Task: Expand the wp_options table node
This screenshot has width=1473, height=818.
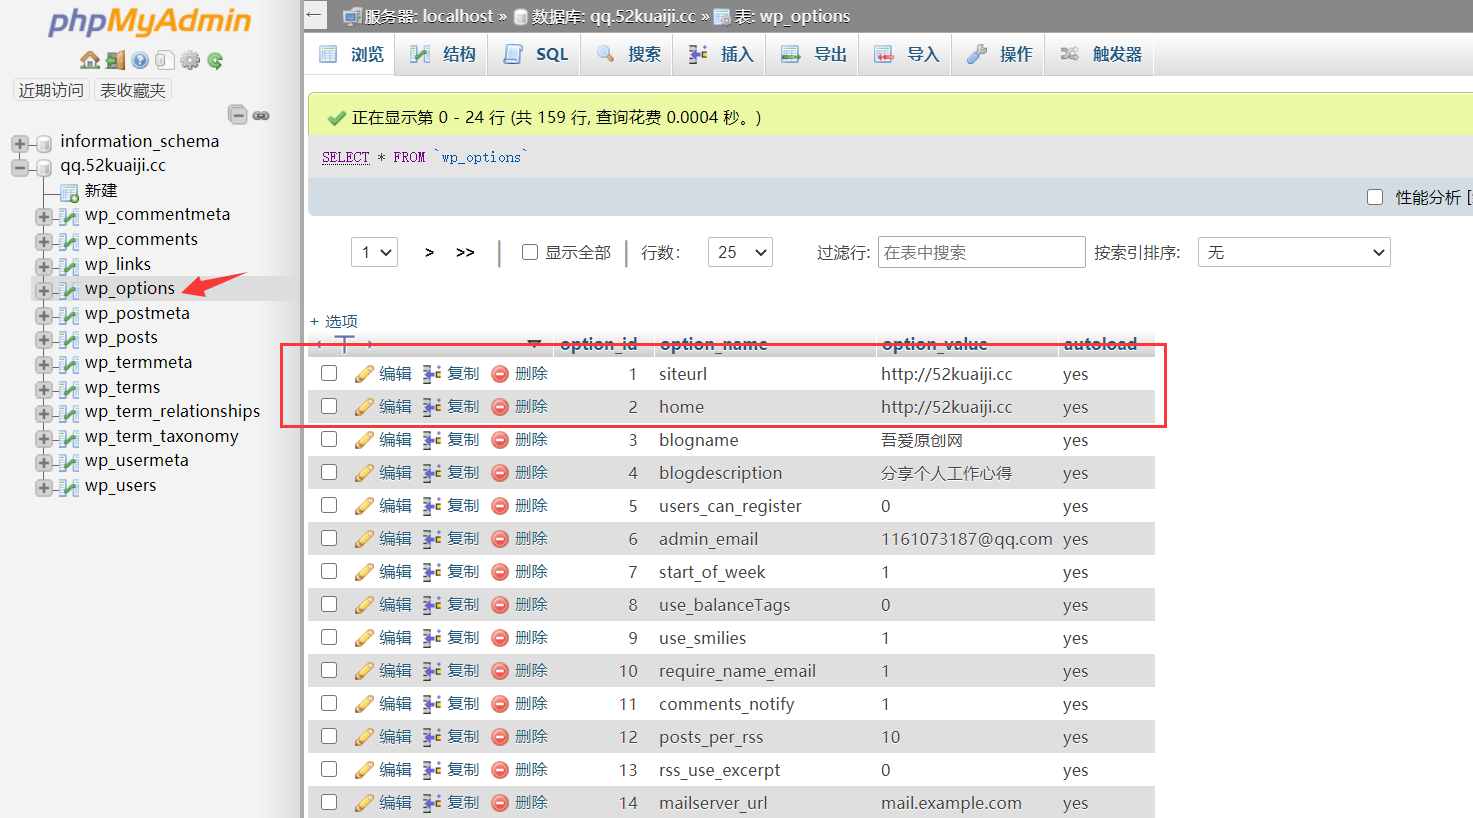Action: [43, 290]
